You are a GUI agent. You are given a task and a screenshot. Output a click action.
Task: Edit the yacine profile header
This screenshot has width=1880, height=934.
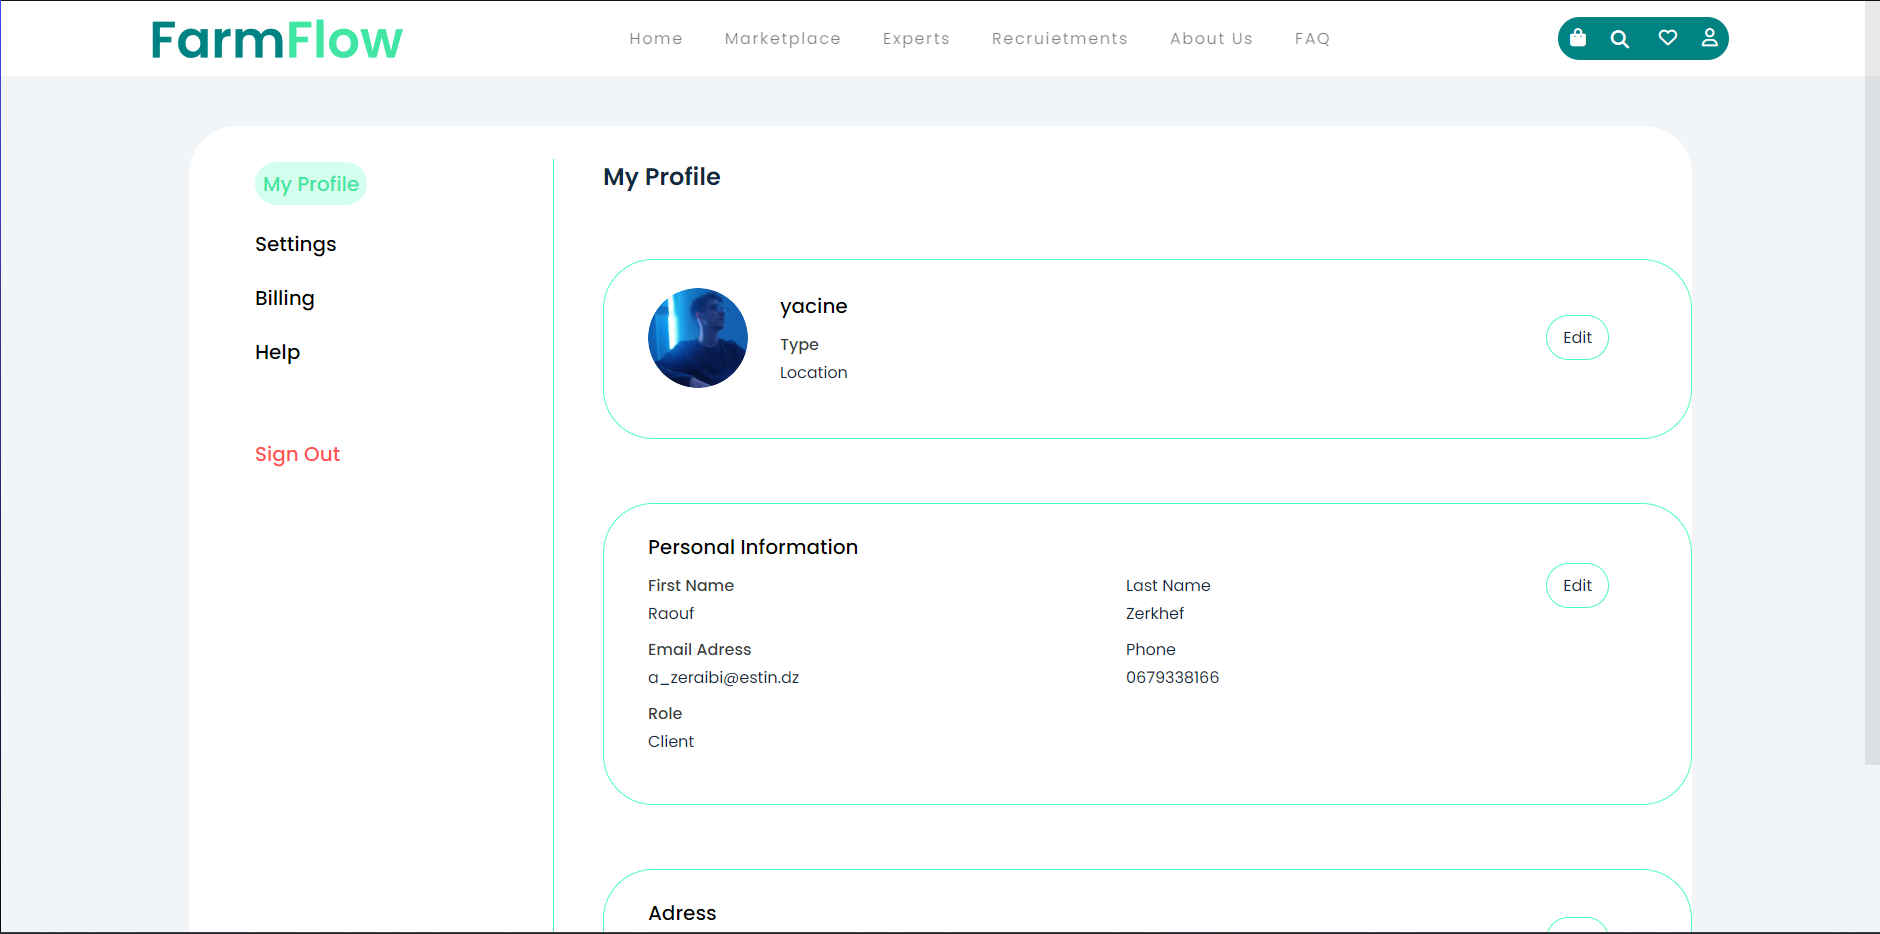[1577, 337]
